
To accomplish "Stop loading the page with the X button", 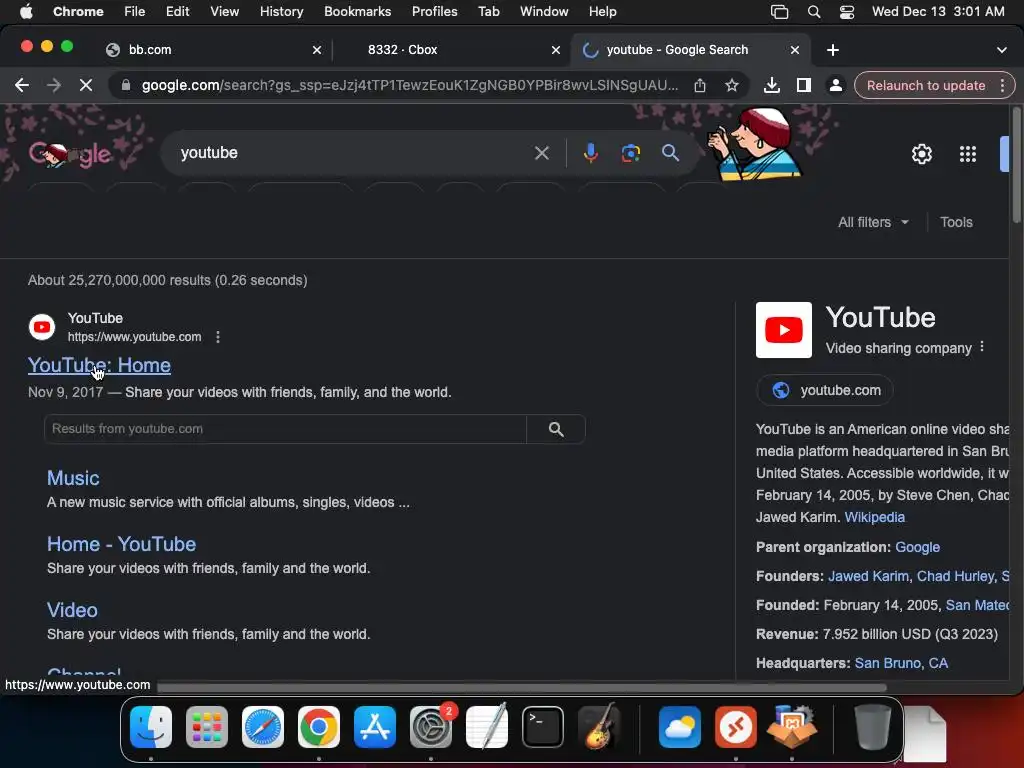I will [x=86, y=86].
